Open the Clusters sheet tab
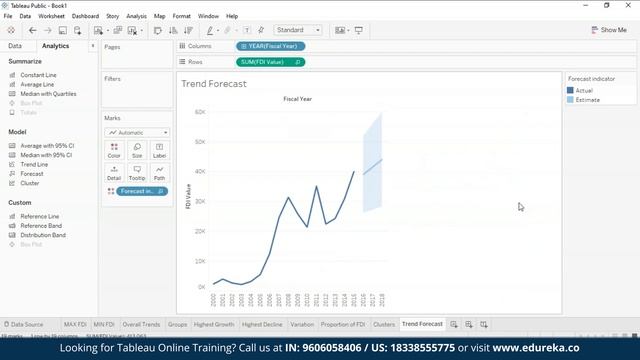Viewport: 640px width, 360px height. click(384, 324)
